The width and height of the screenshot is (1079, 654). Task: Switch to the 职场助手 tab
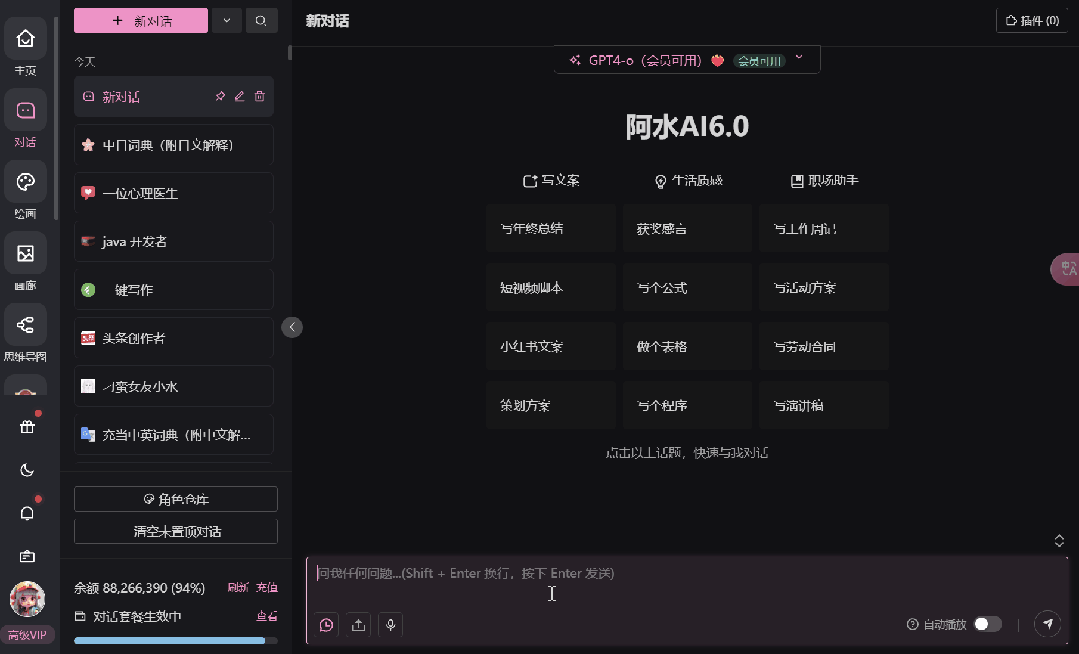(x=824, y=181)
